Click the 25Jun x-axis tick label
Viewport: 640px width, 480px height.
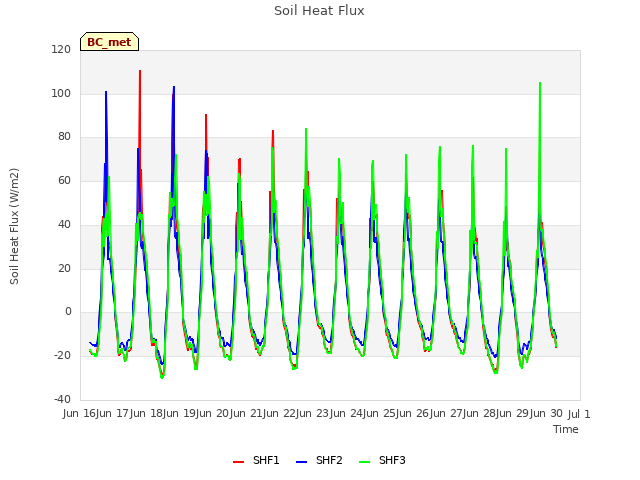[x=397, y=414]
